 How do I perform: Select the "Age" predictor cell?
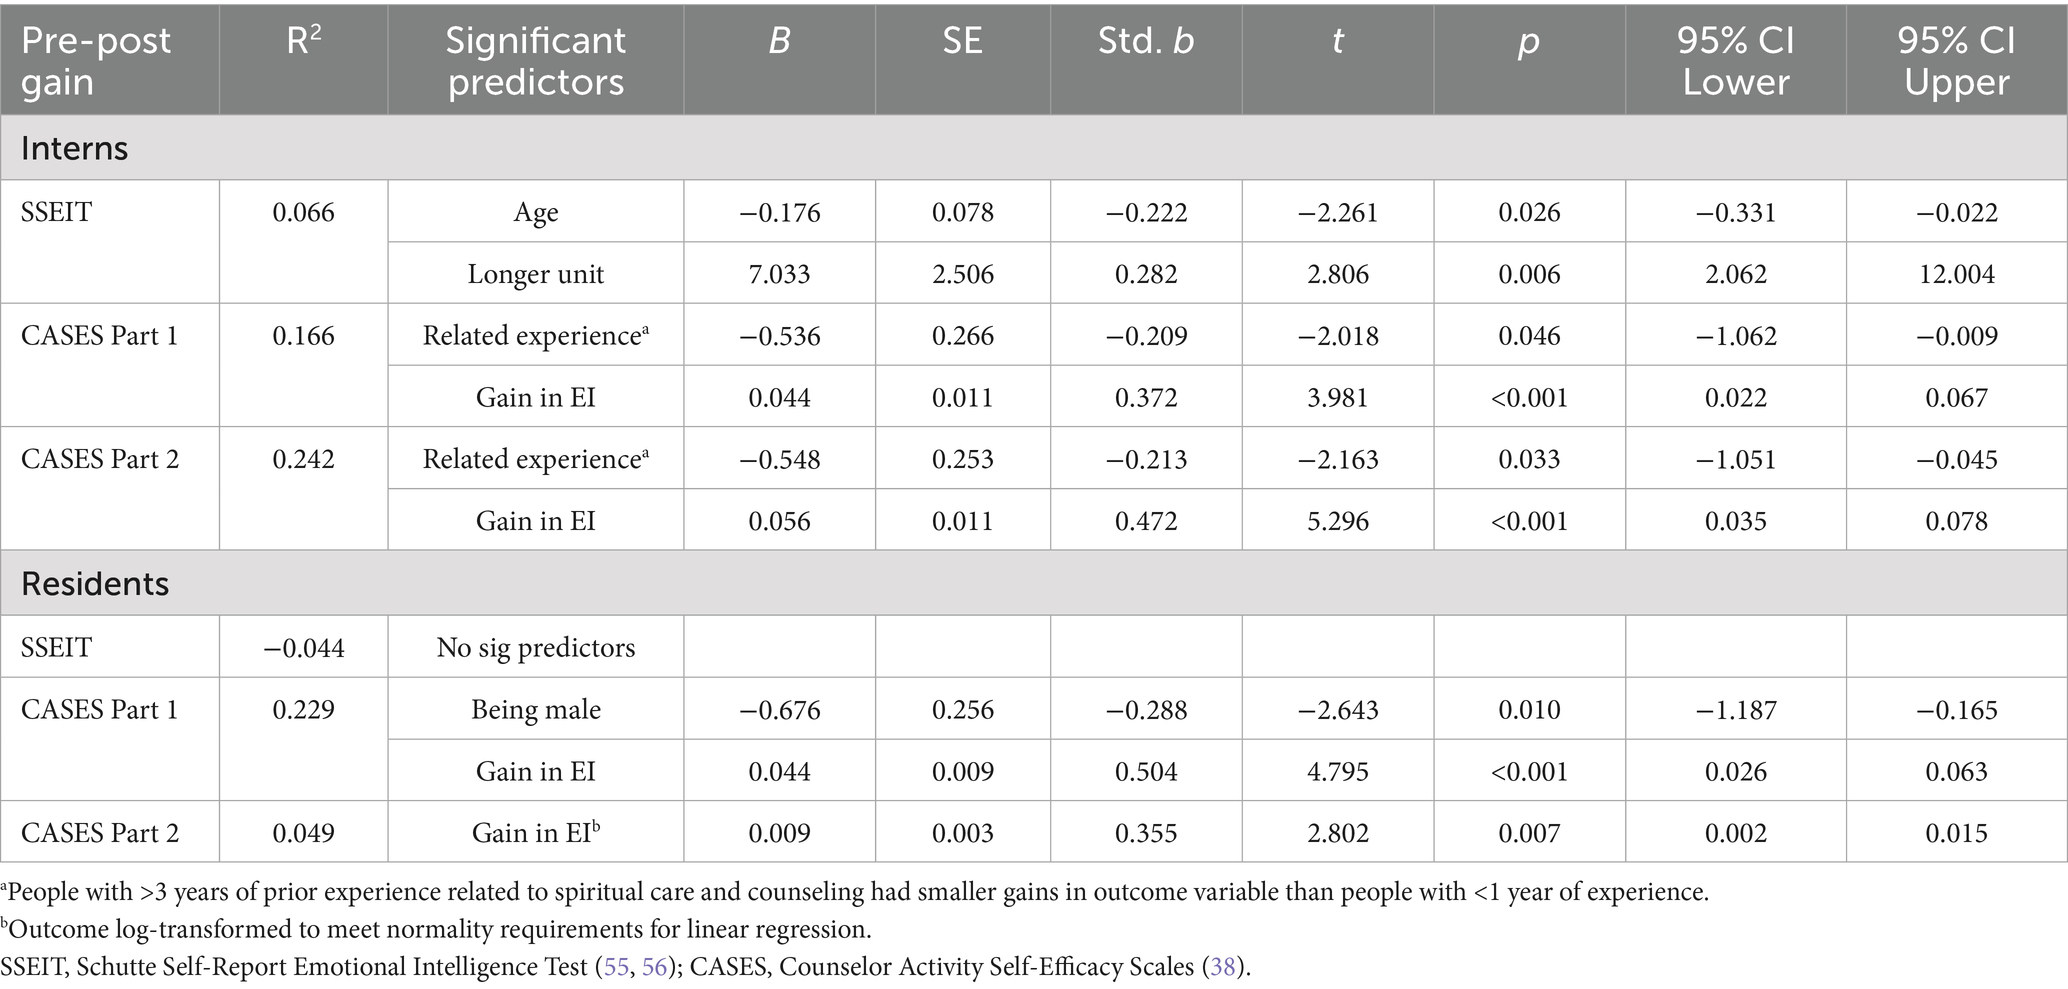click(535, 213)
